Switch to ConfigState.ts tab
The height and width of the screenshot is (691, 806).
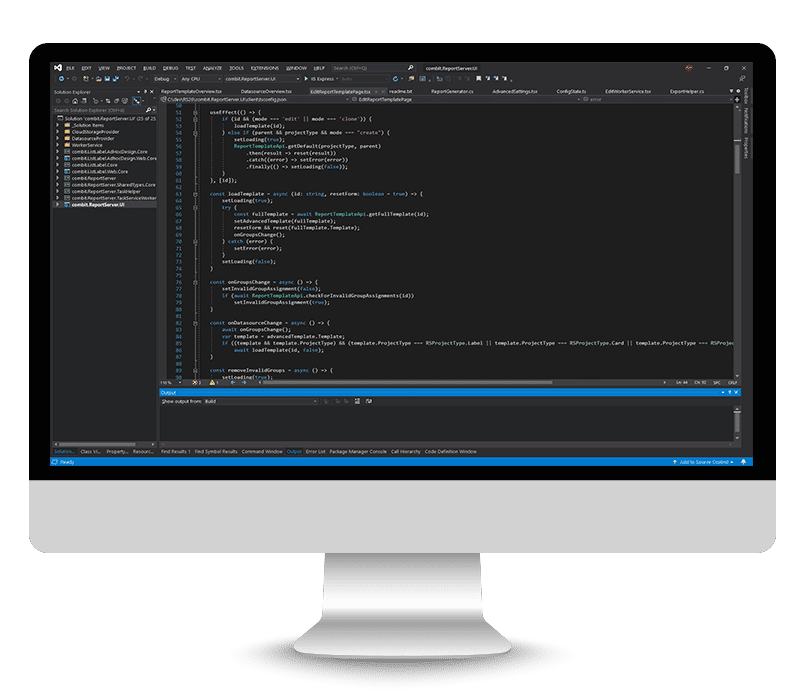571,92
